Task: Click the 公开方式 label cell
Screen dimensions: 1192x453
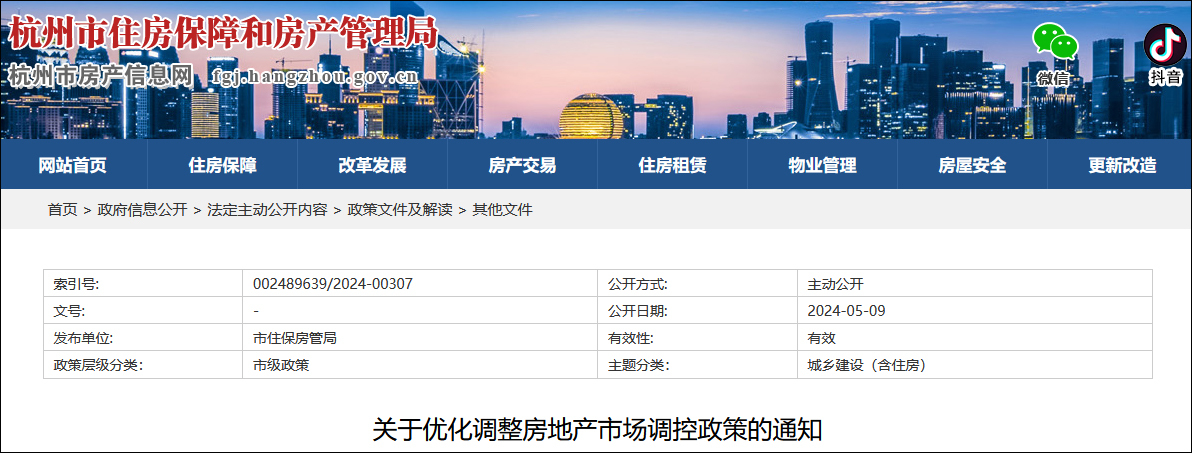Action: pos(697,284)
